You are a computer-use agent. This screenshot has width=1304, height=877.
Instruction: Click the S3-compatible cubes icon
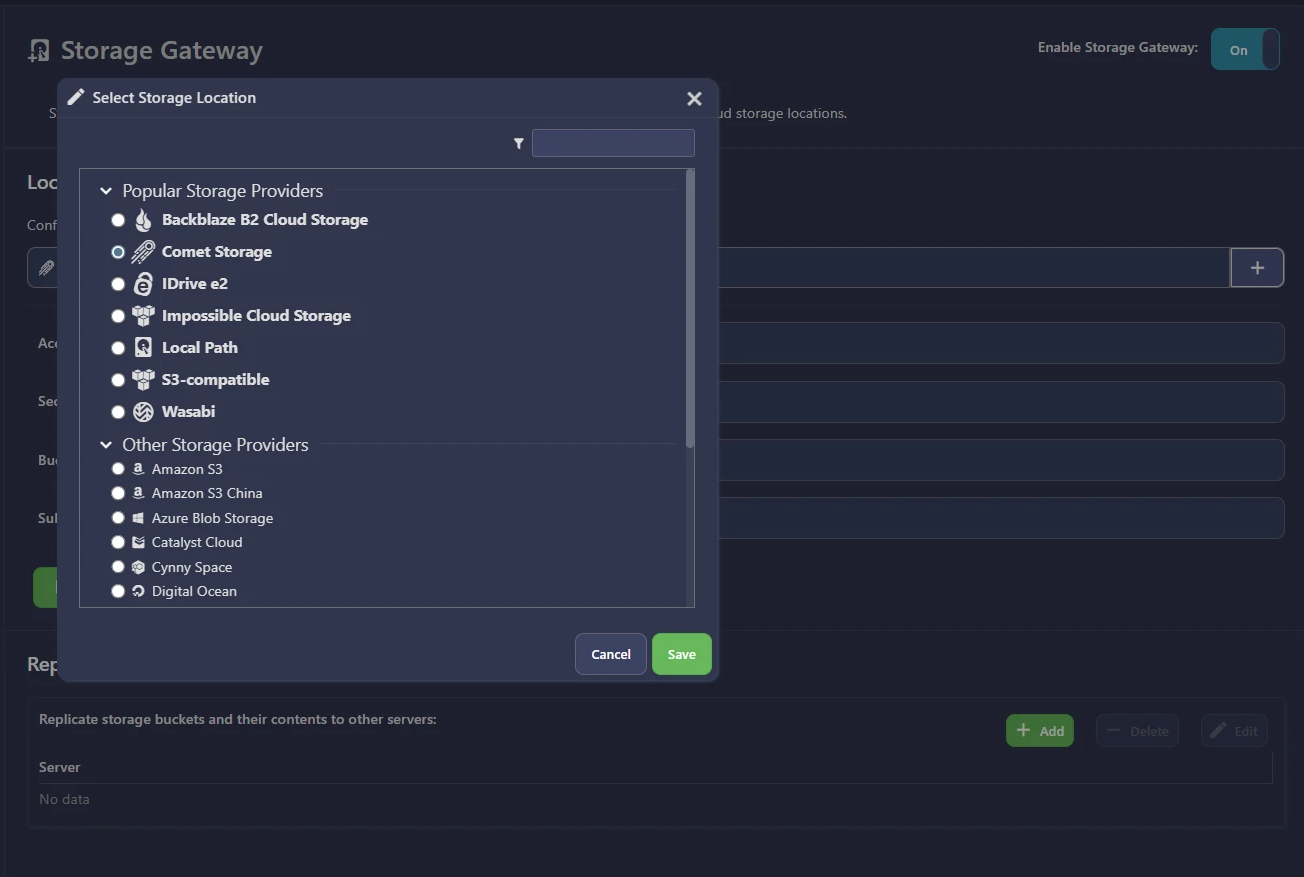pos(143,380)
